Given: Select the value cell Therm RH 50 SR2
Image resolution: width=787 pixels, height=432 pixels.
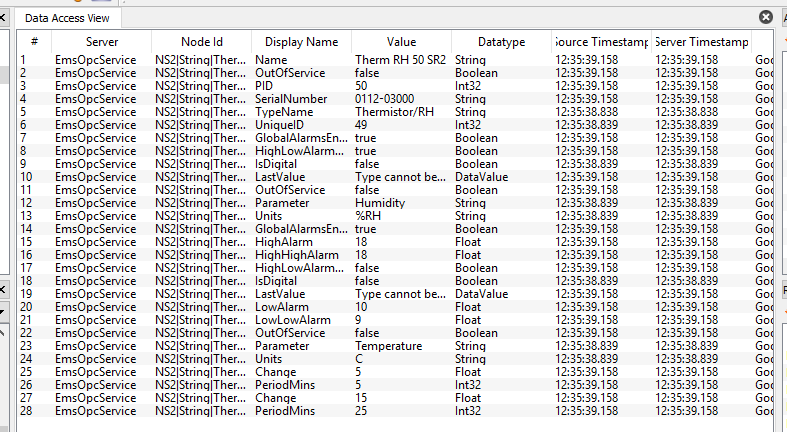Looking at the screenshot, I should pyautogui.click(x=400, y=60).
